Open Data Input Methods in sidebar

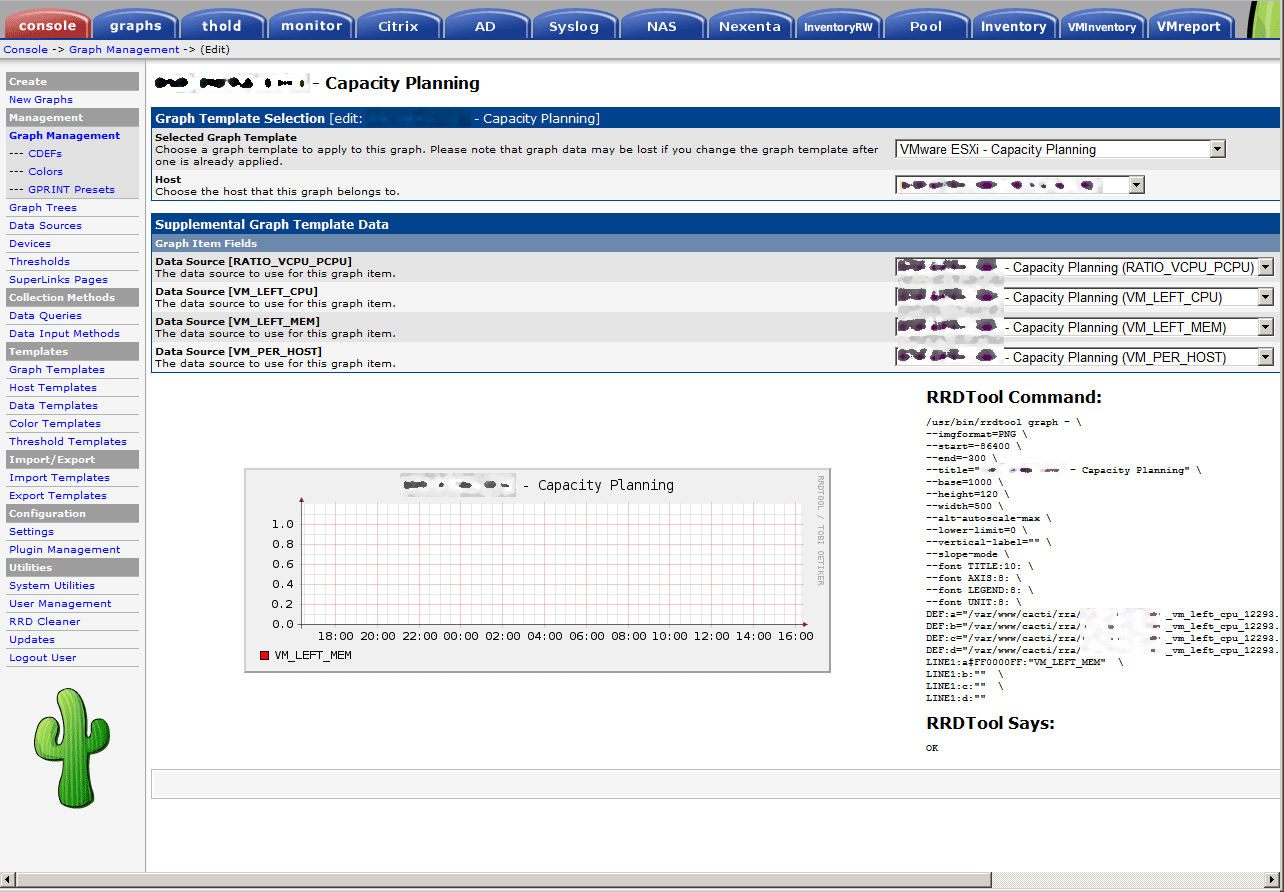tap(64, 334)
